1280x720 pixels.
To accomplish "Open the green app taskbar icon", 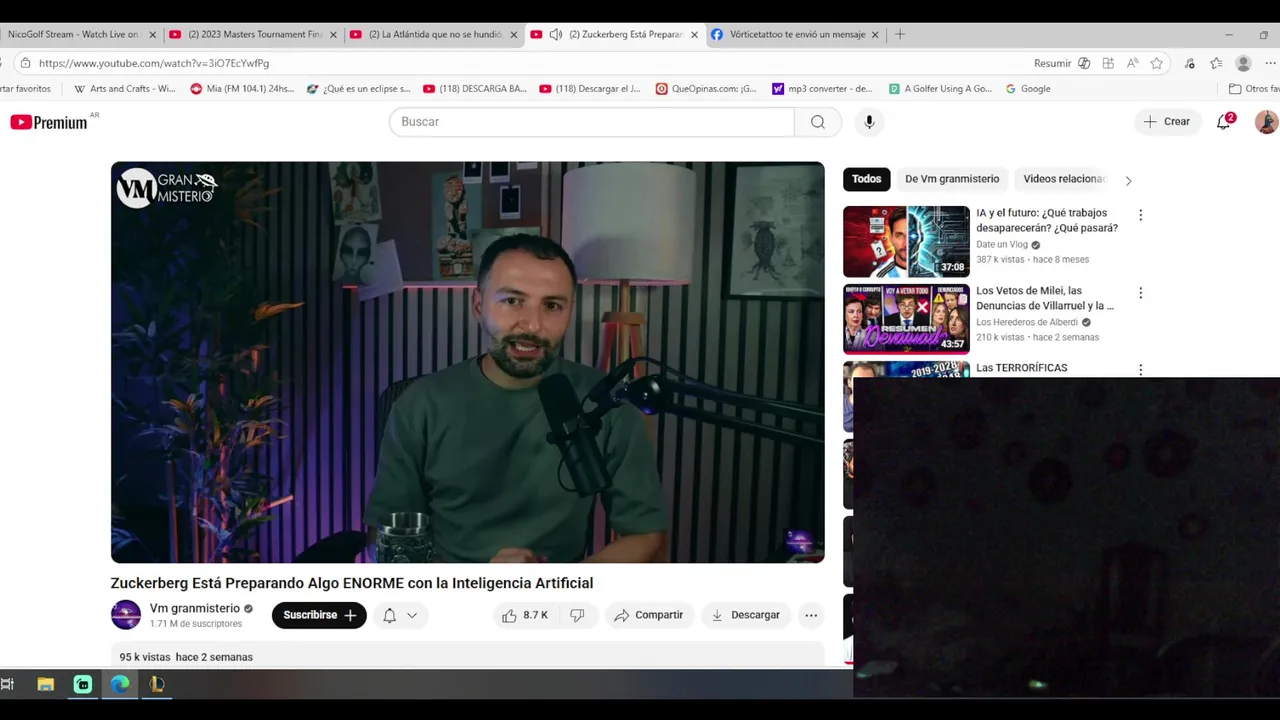I will click(83, 684).
